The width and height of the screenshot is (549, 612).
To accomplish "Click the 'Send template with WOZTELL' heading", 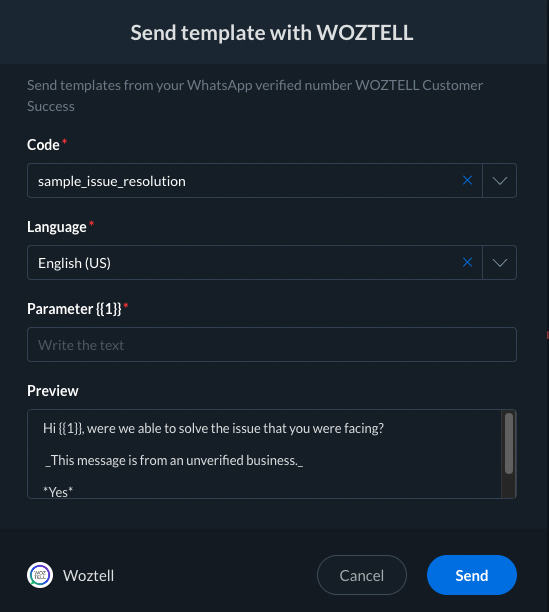I will click(272, 32).
